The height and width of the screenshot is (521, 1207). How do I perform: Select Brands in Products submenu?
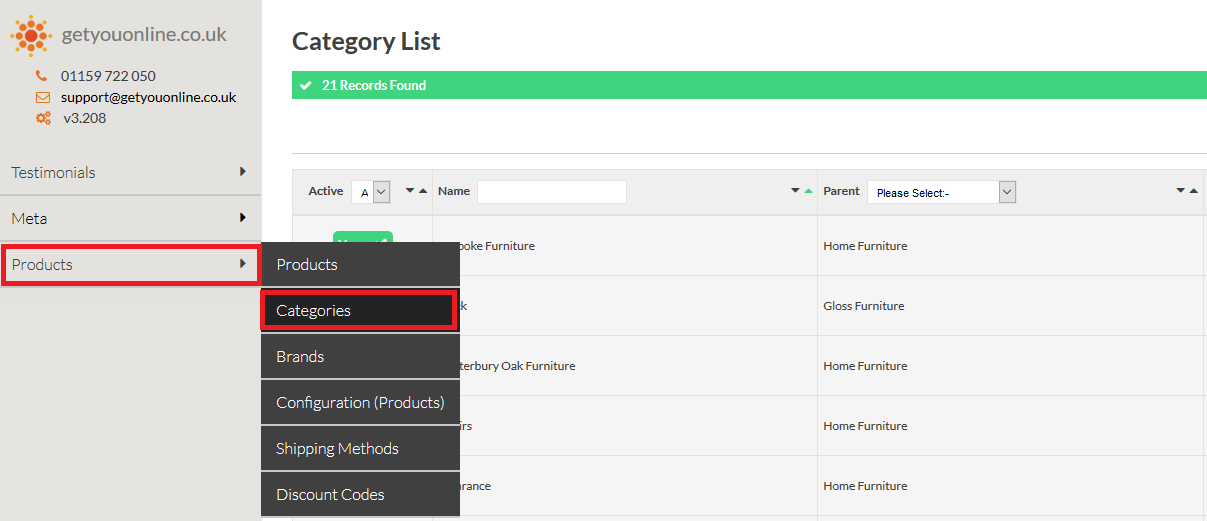click(x=360, y=357)
